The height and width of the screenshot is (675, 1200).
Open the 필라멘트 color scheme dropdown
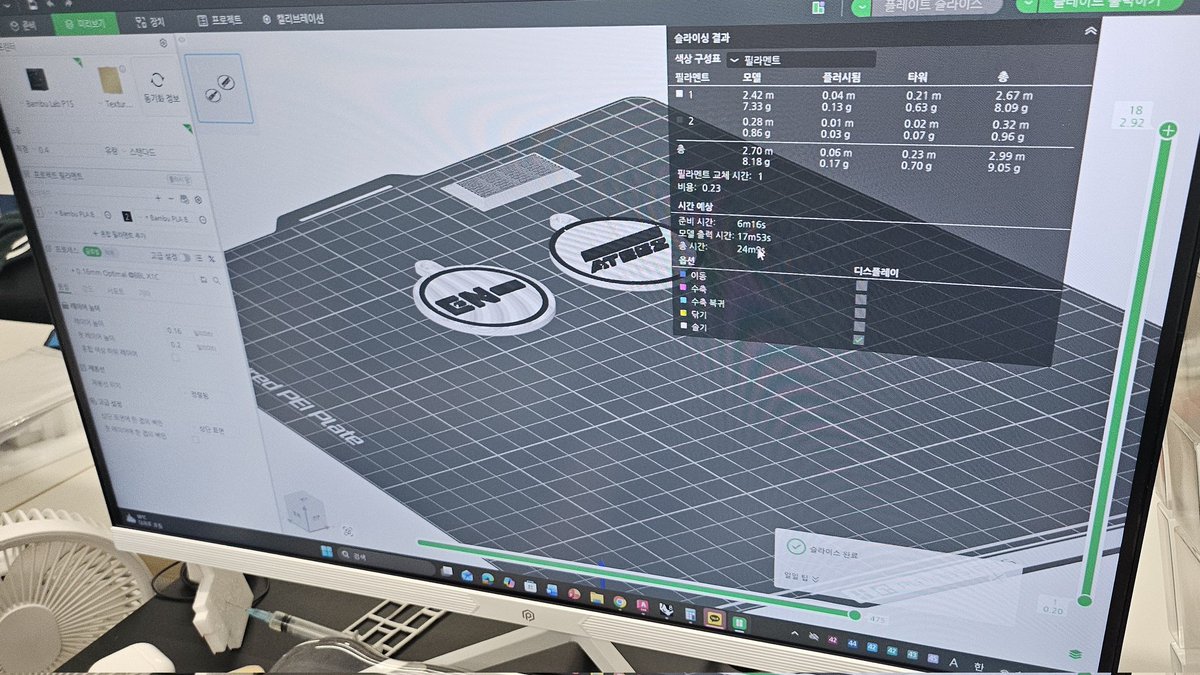tap(802, 60)
